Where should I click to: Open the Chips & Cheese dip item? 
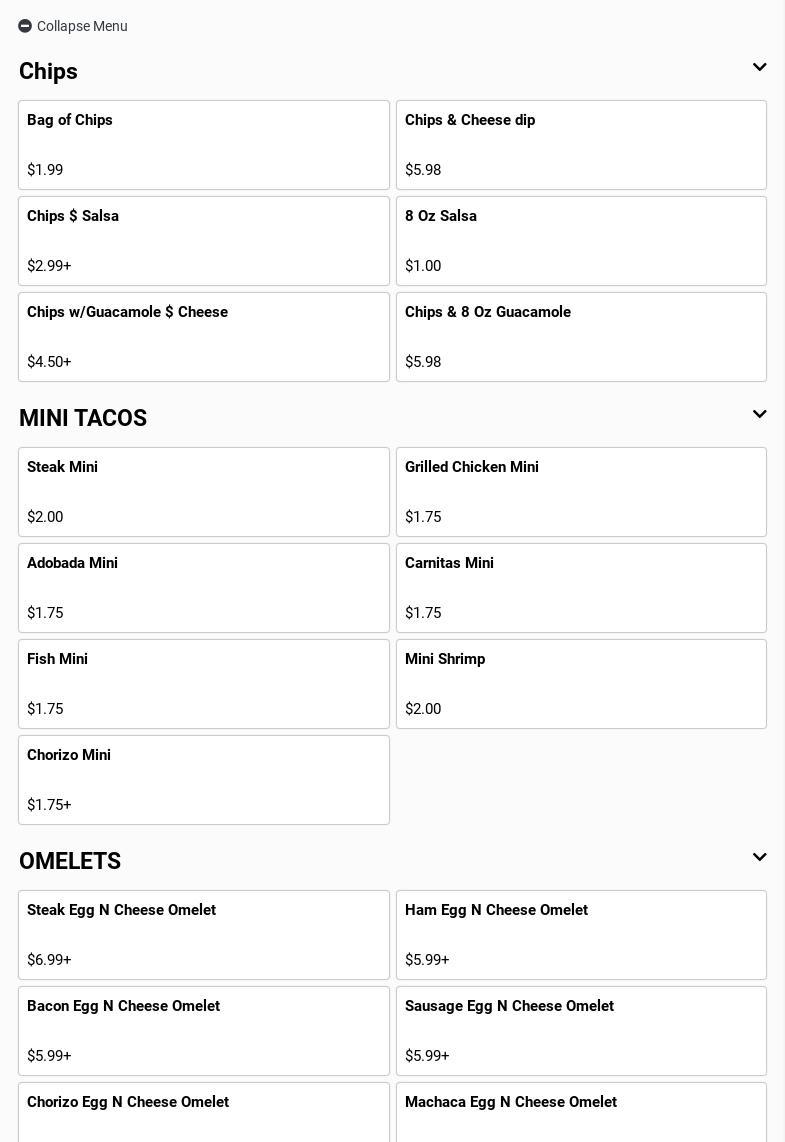tap(581, 145)
